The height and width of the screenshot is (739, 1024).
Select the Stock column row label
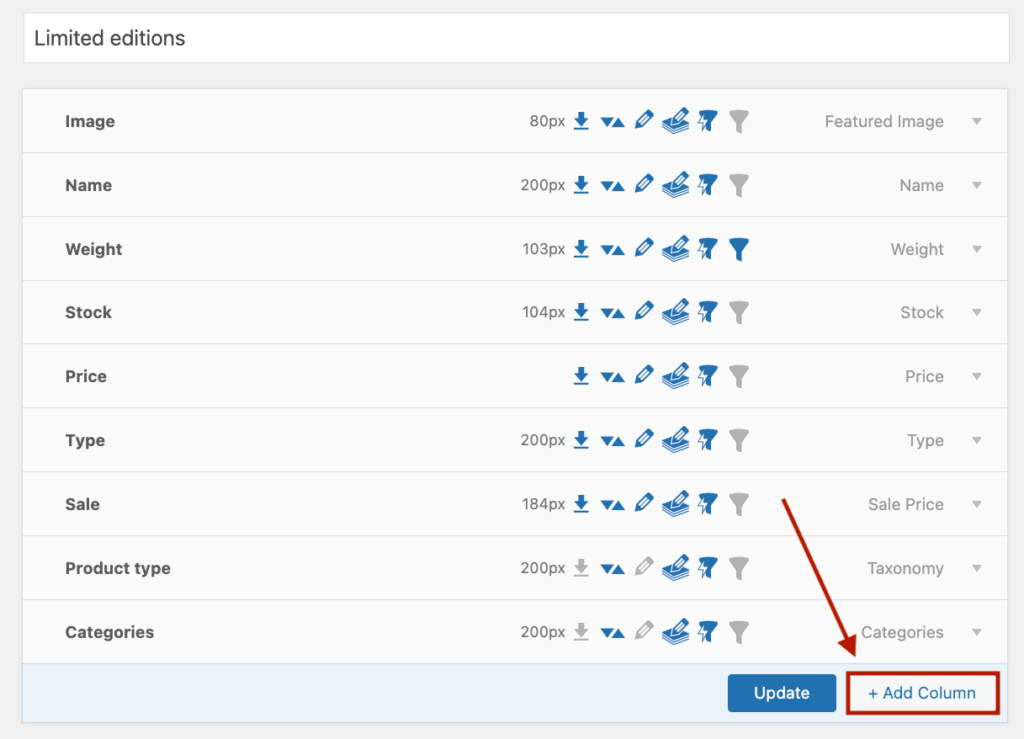click(88, 312)
